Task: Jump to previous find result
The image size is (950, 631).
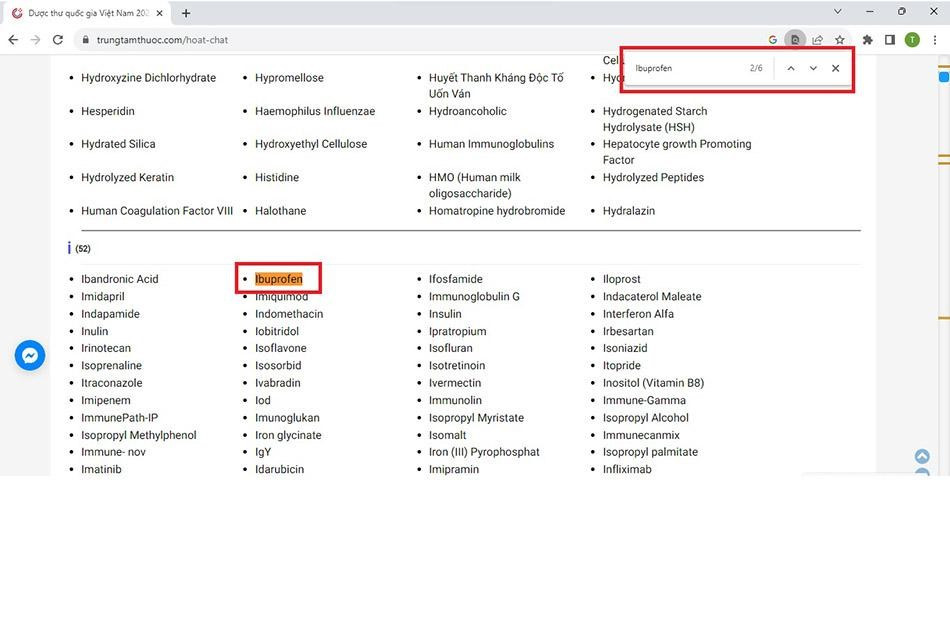Action: (x=790, y=68)
